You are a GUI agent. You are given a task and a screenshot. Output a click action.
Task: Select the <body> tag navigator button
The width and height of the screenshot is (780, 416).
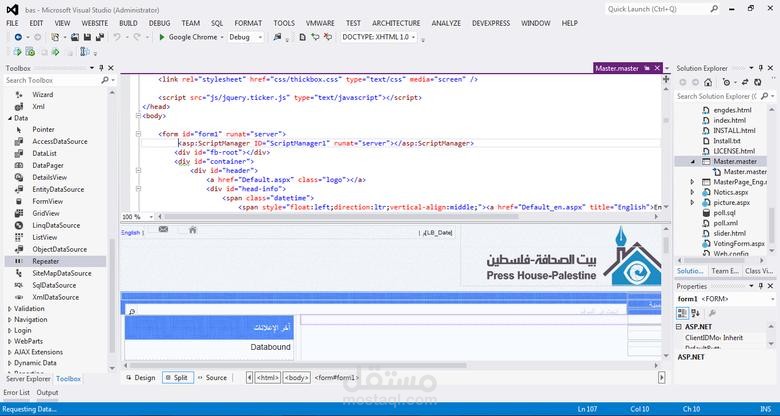296,378
